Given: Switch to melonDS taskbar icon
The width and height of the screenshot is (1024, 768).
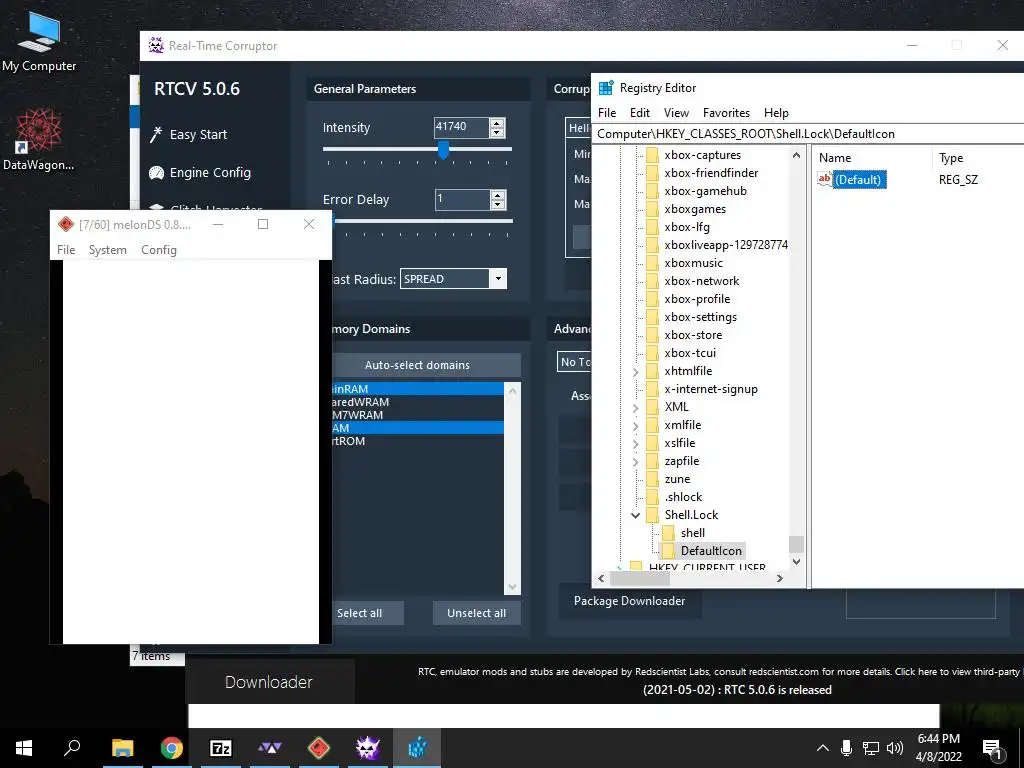Looking at the screenshot, I should click(x=319, y=748).
